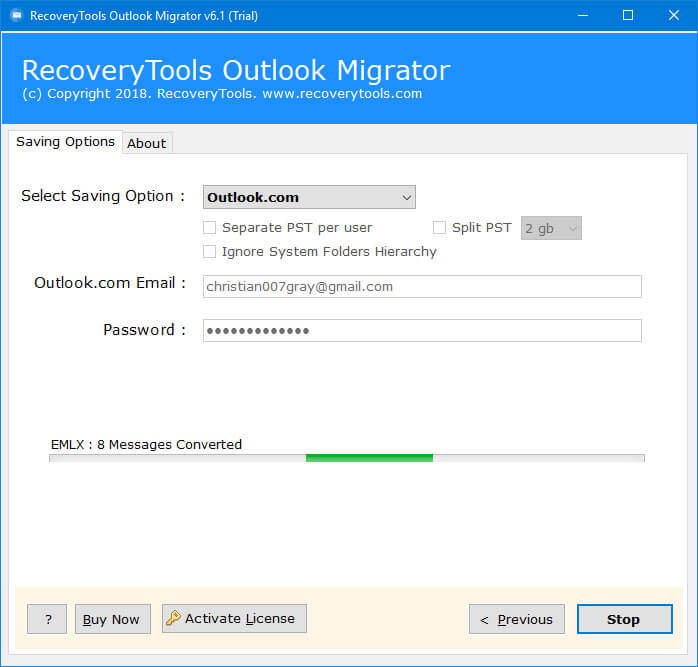Close the Outlook Migrator window
The height and width of the screenshot is (667, 698).
click(674, 16)
